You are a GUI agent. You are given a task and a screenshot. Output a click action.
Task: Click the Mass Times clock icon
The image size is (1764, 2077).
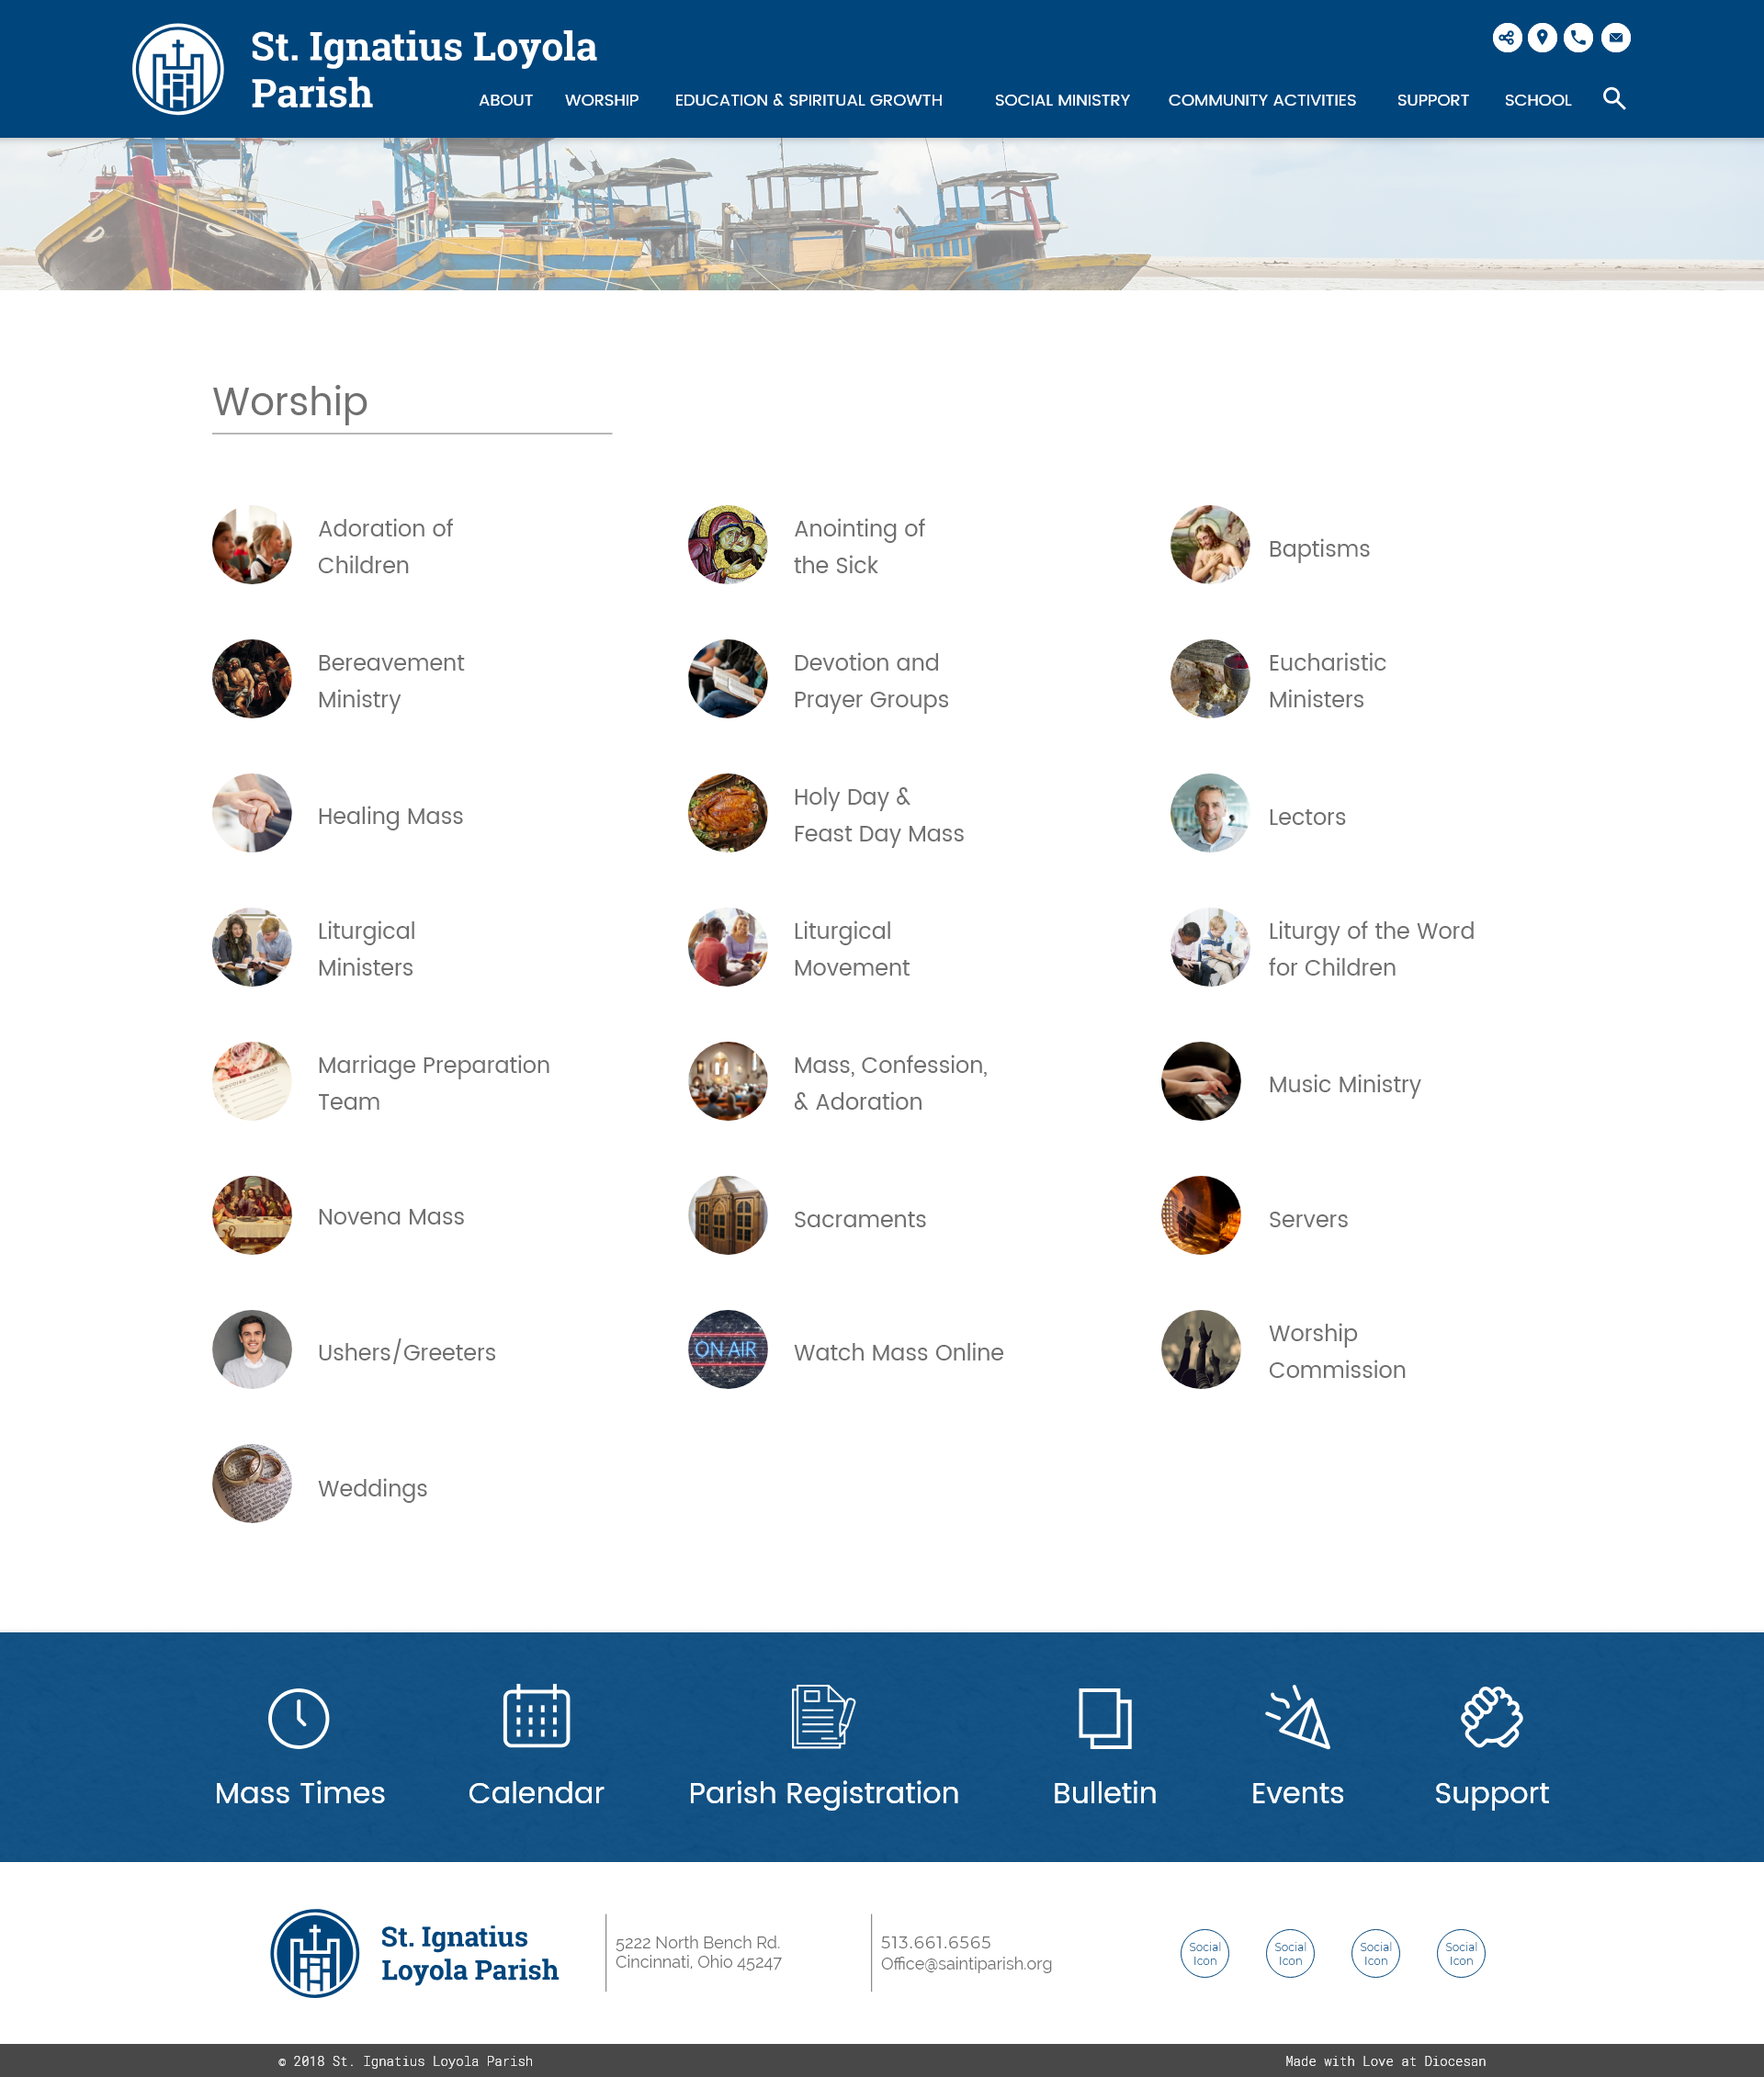[298, 1718]
